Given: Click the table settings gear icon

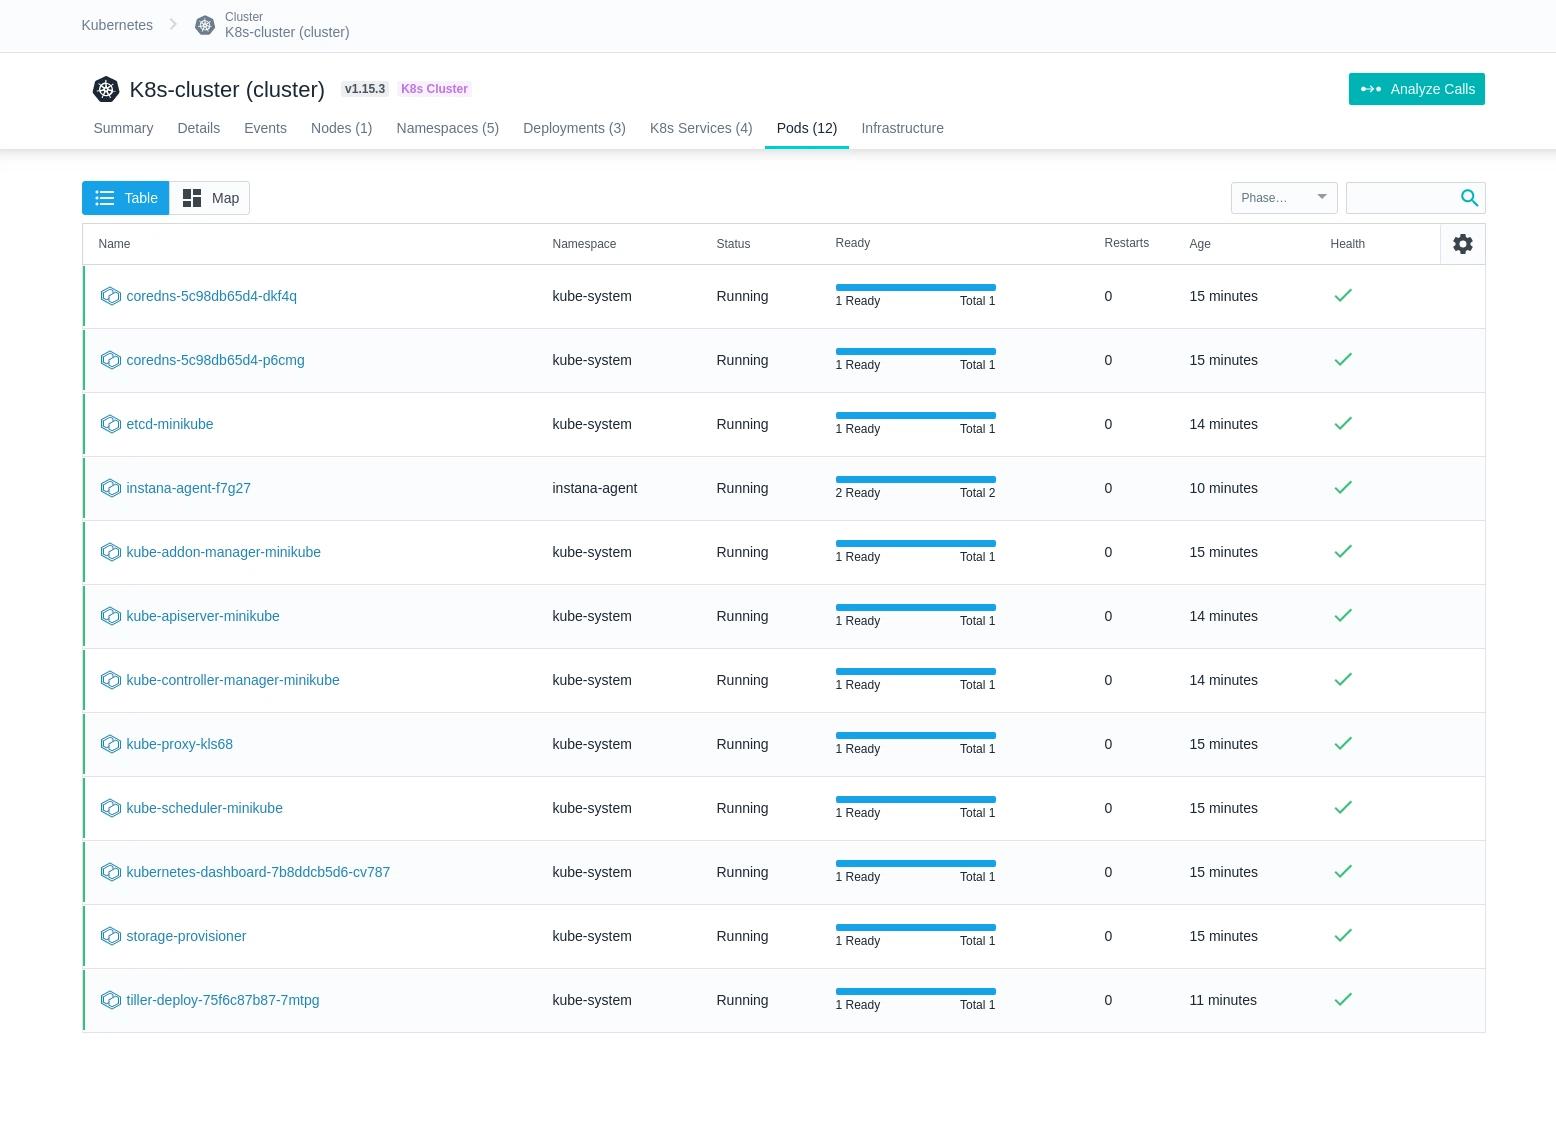Looking at the screenshot, I should [1462, 244].
